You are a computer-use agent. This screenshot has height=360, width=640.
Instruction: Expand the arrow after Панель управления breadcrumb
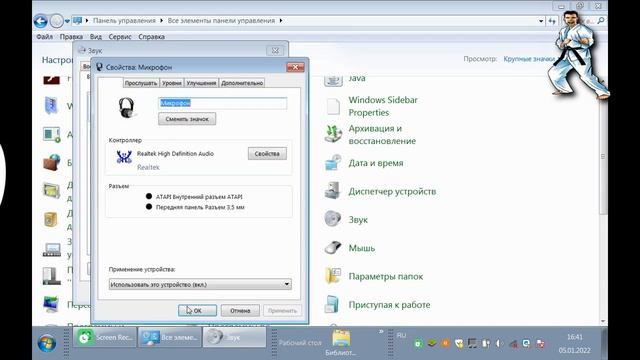click(x=162, y=20)
